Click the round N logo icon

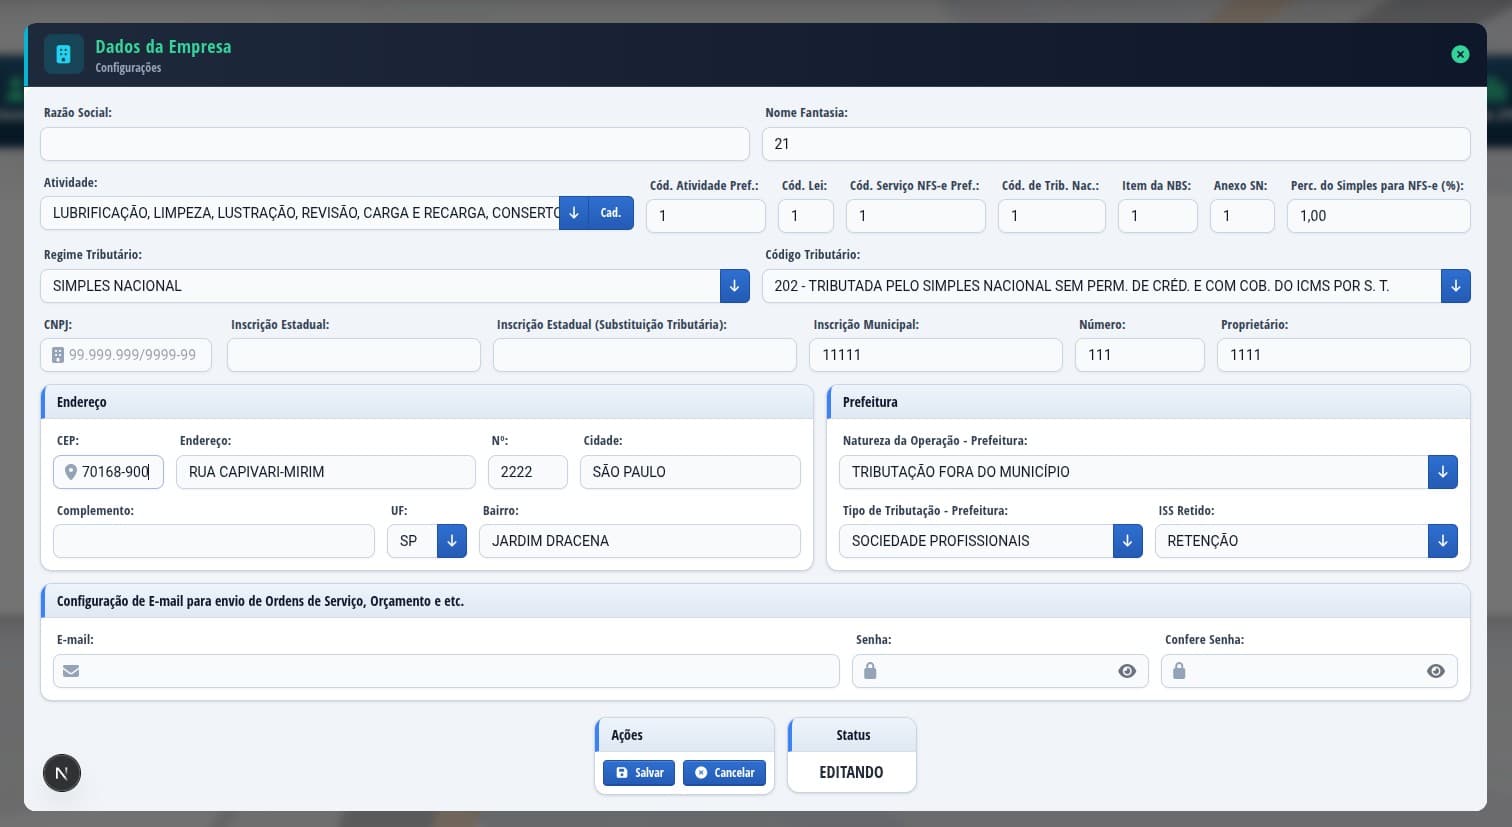tap(62, 773)
